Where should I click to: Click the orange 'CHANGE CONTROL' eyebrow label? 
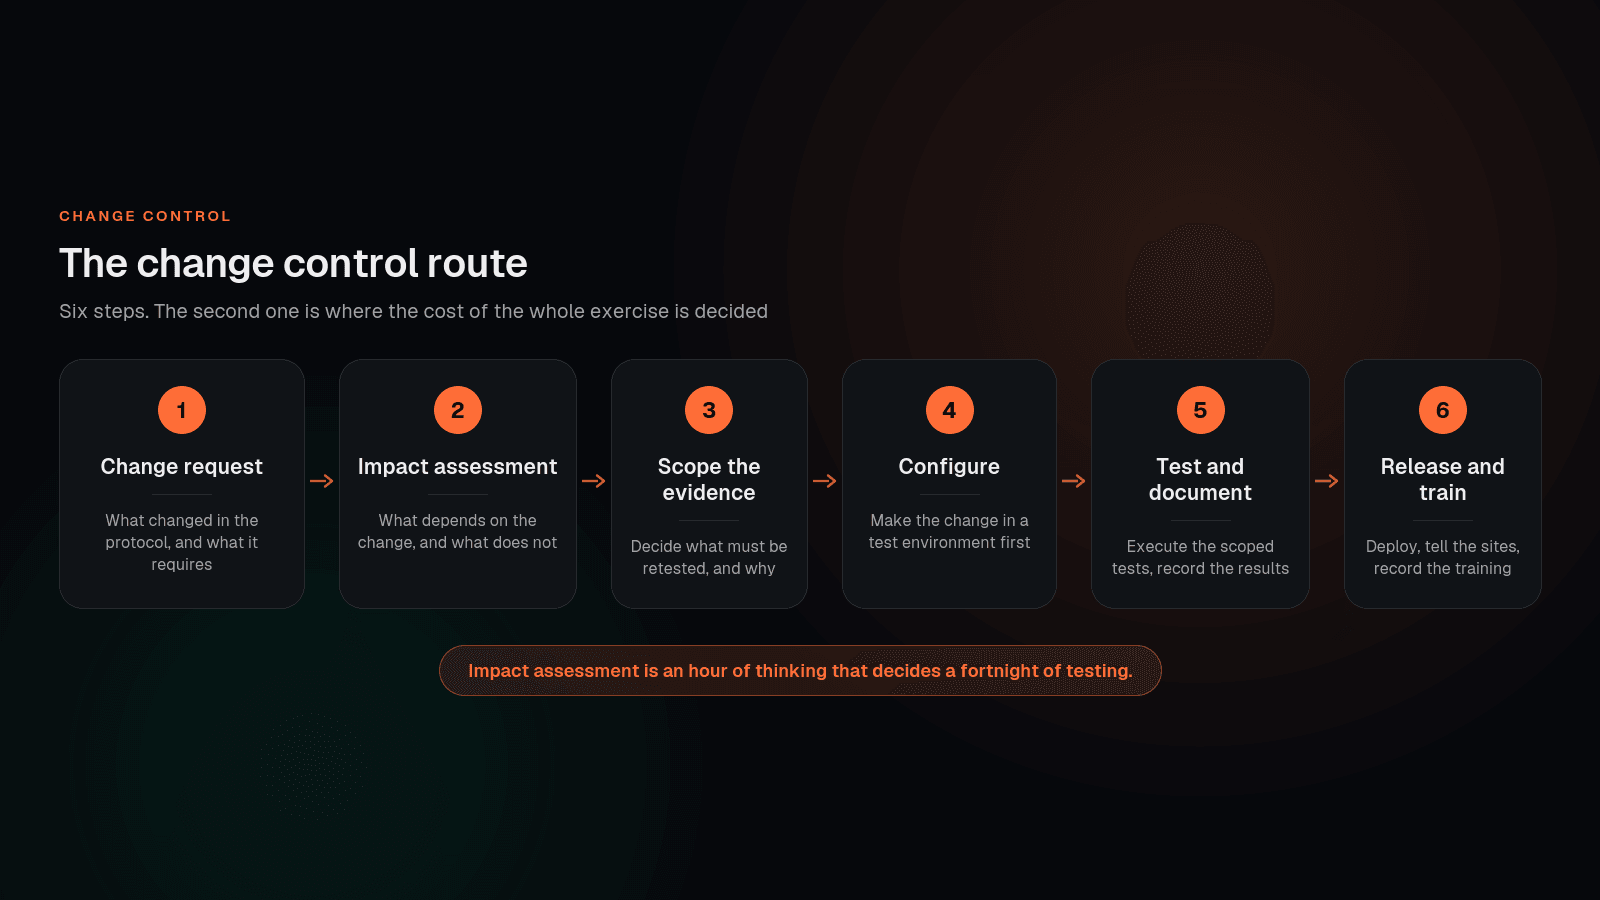coord(145,216)
